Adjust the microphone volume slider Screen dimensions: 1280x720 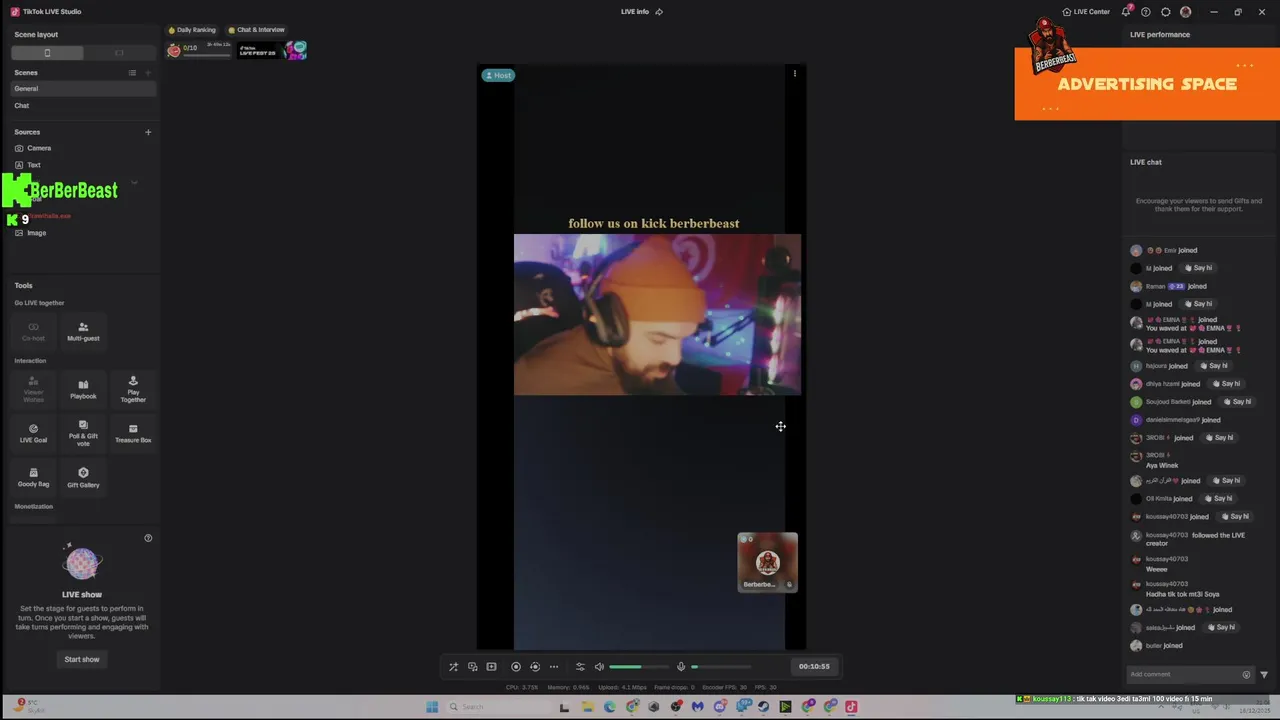click(x=721, y=667)
